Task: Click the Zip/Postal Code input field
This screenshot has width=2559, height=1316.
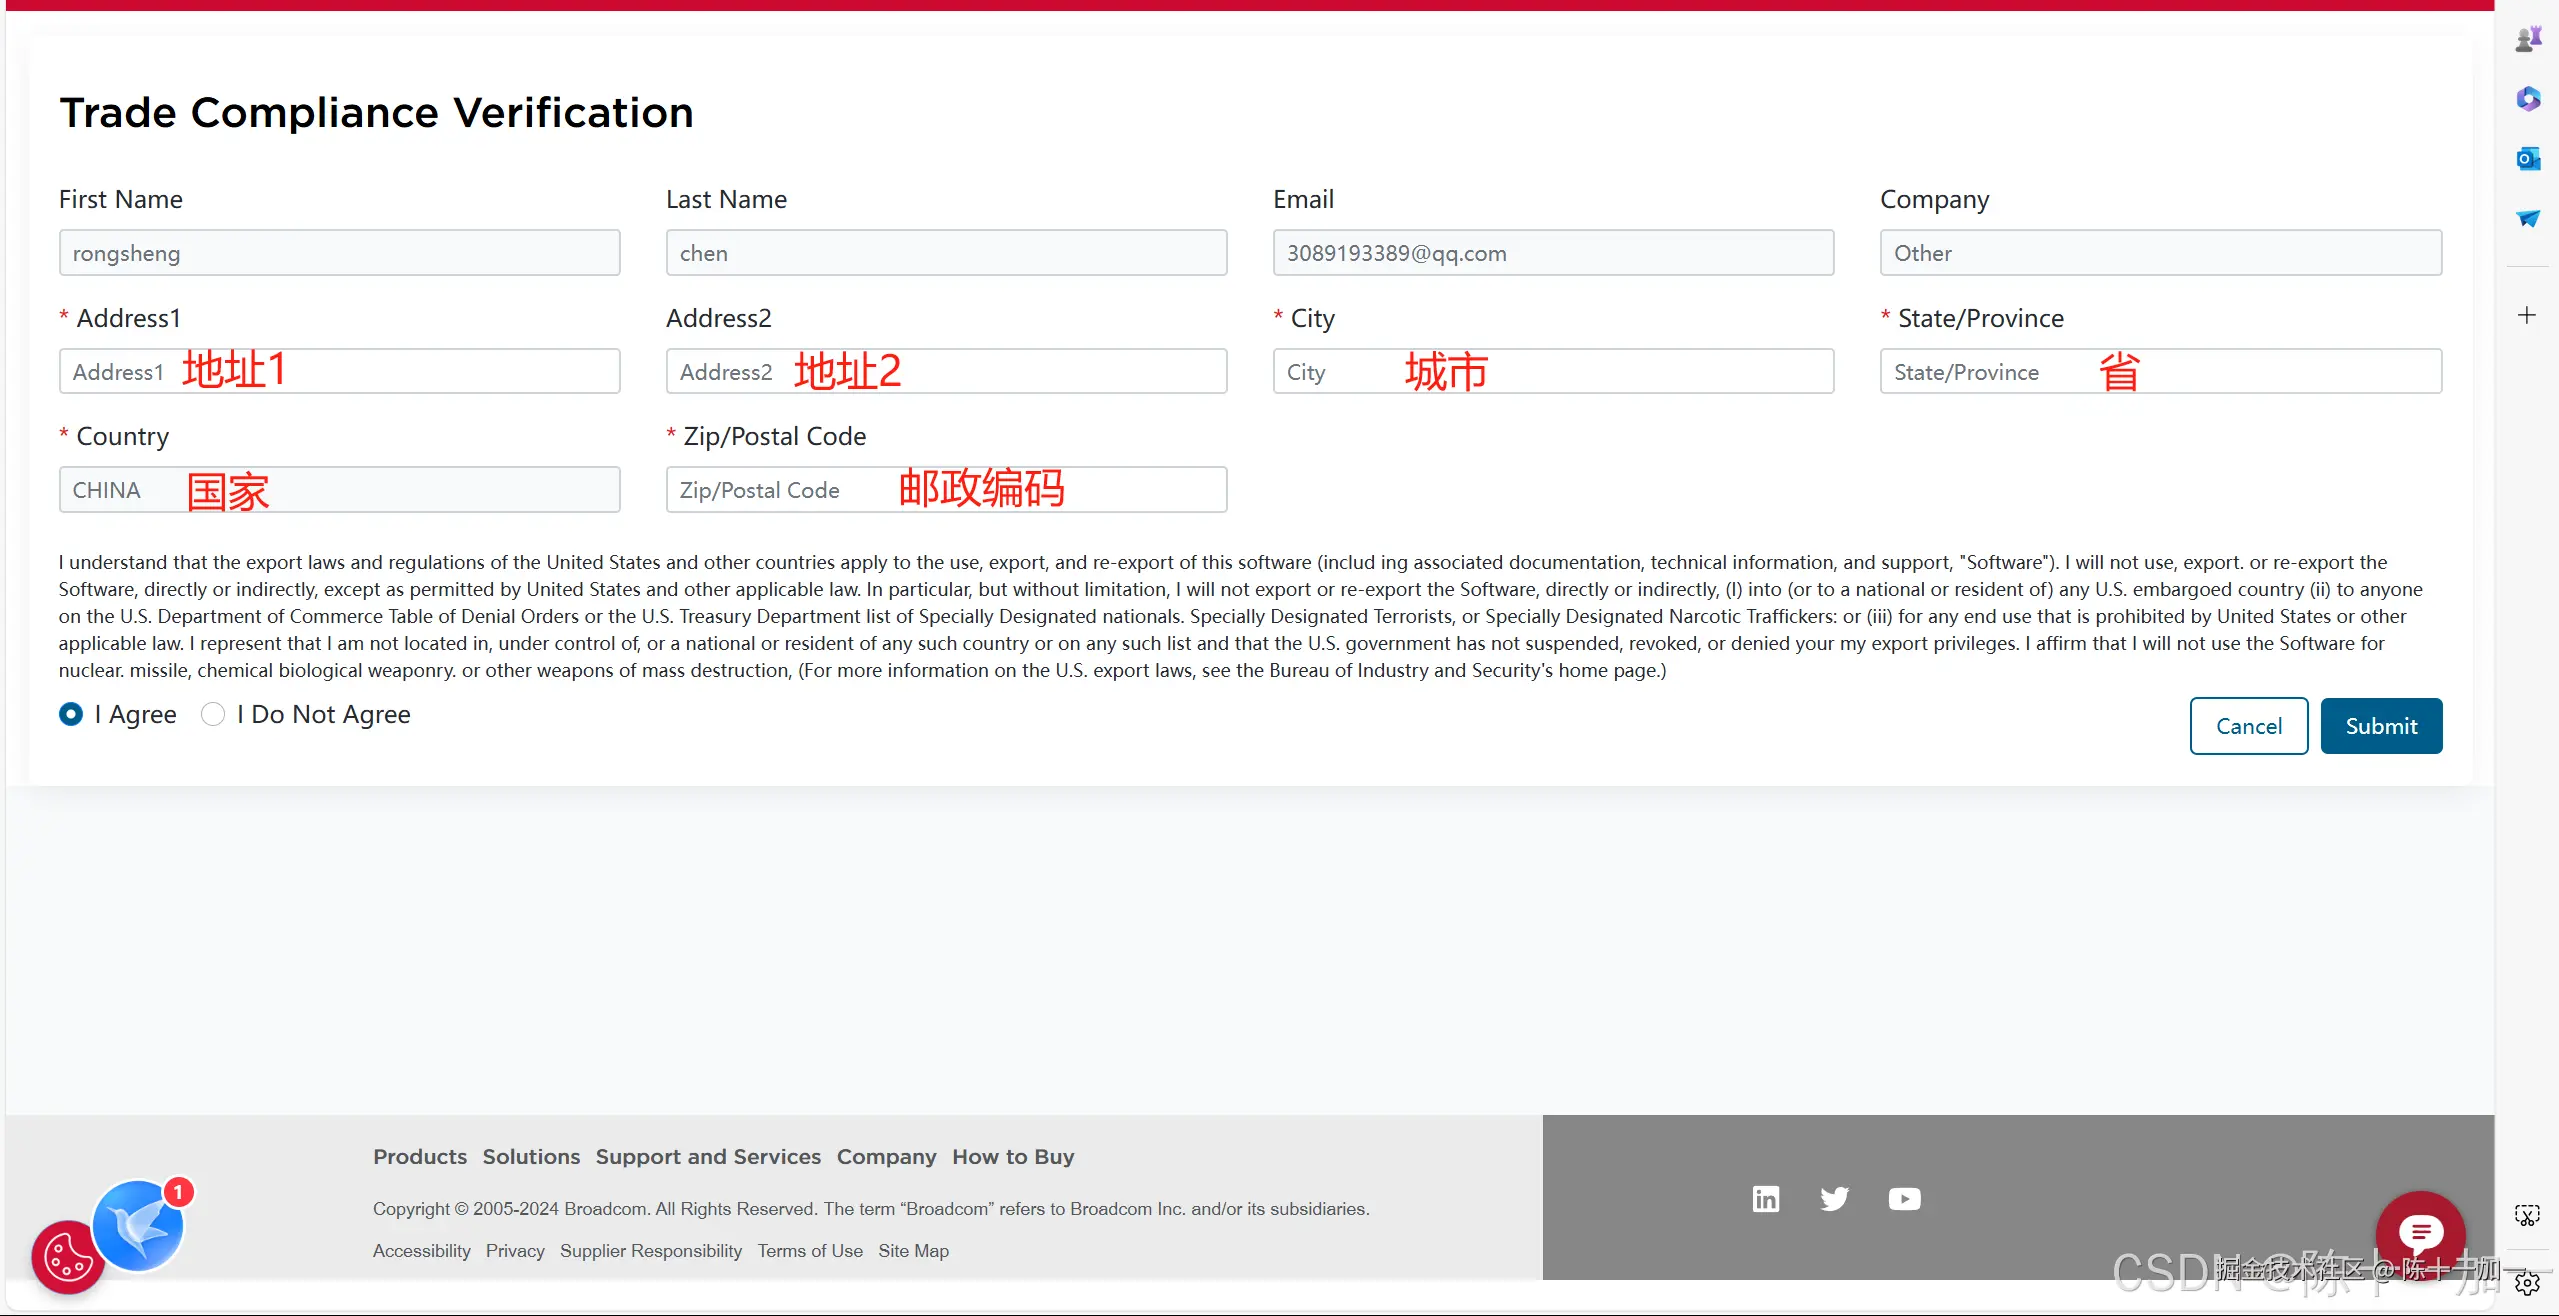Action: click(x=946, y=490)
